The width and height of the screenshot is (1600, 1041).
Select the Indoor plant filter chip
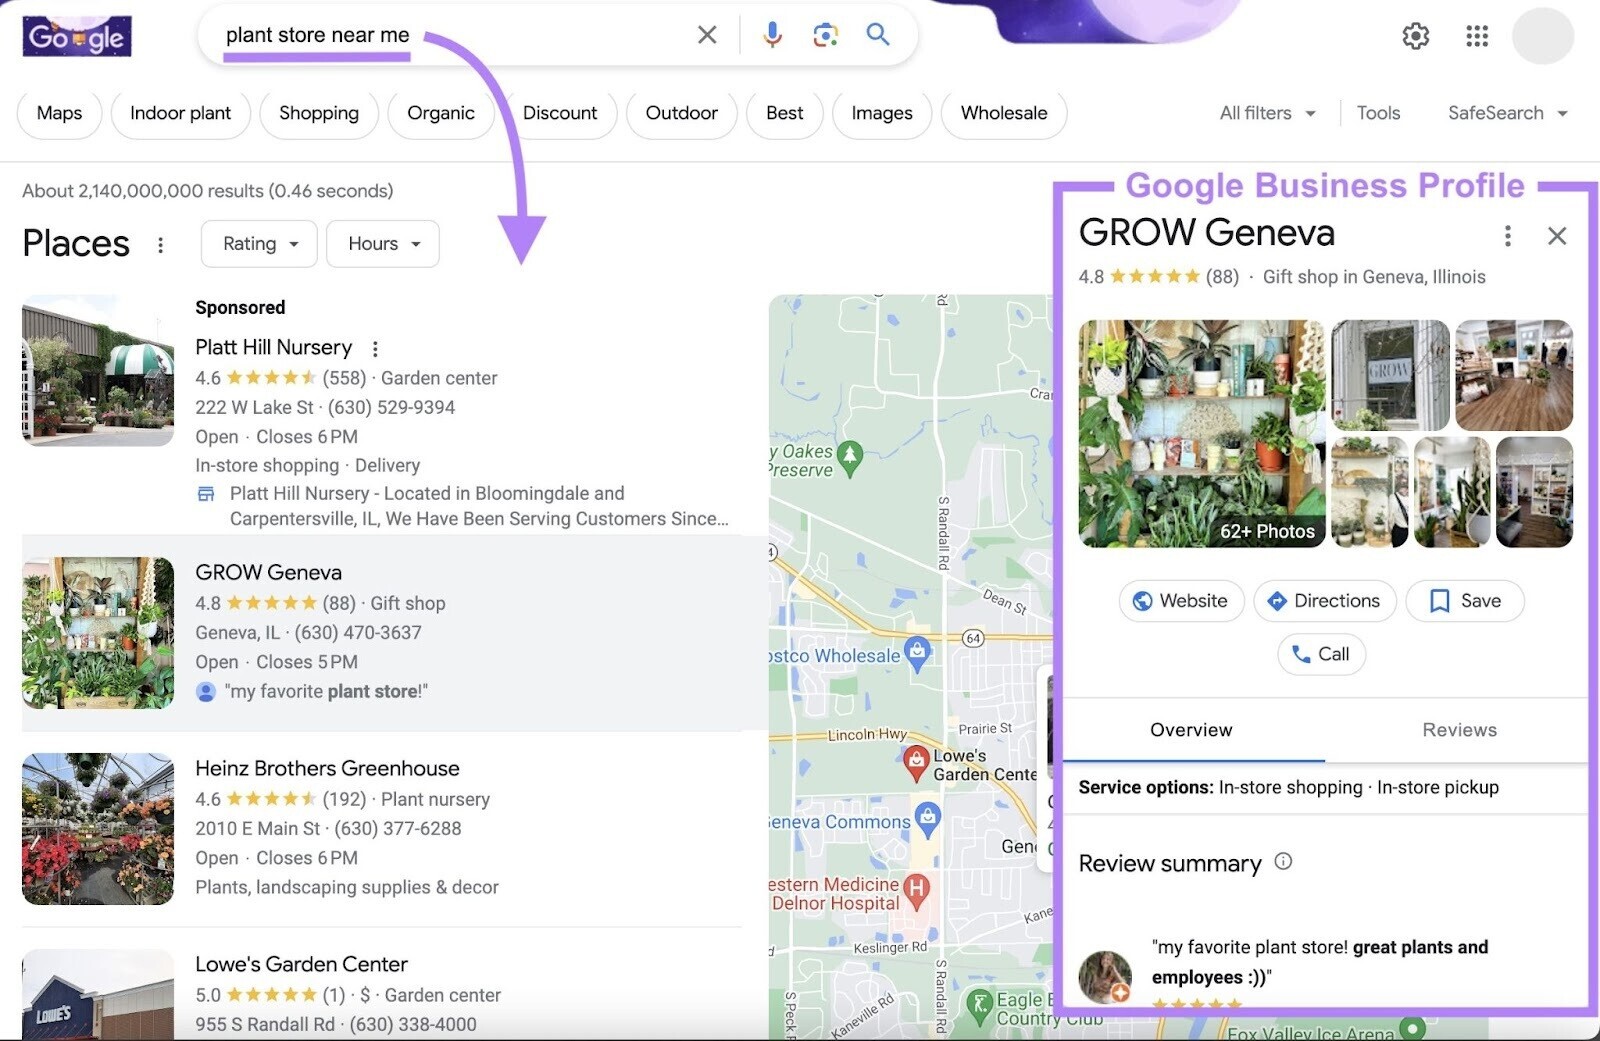pos(180,113)
